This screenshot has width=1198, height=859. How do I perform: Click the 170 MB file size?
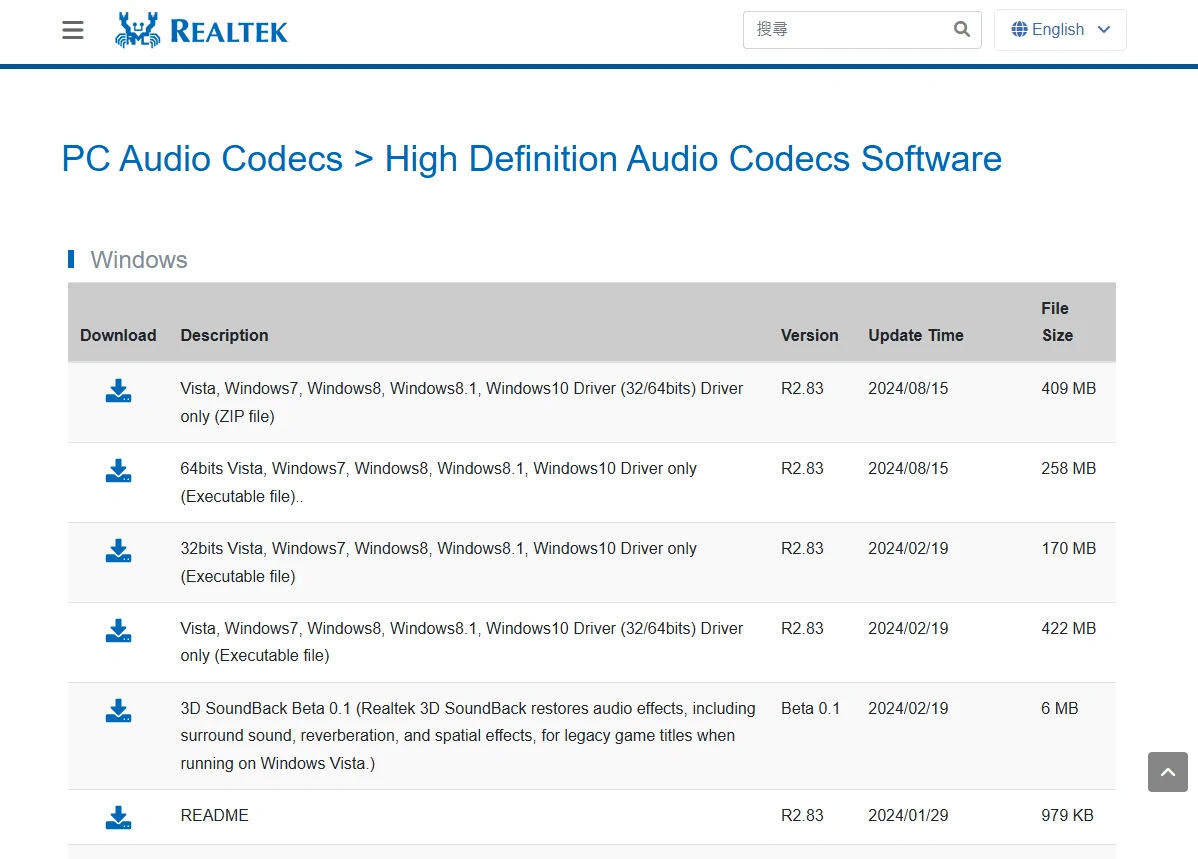pyautogui.click(x=1068, y=549)
